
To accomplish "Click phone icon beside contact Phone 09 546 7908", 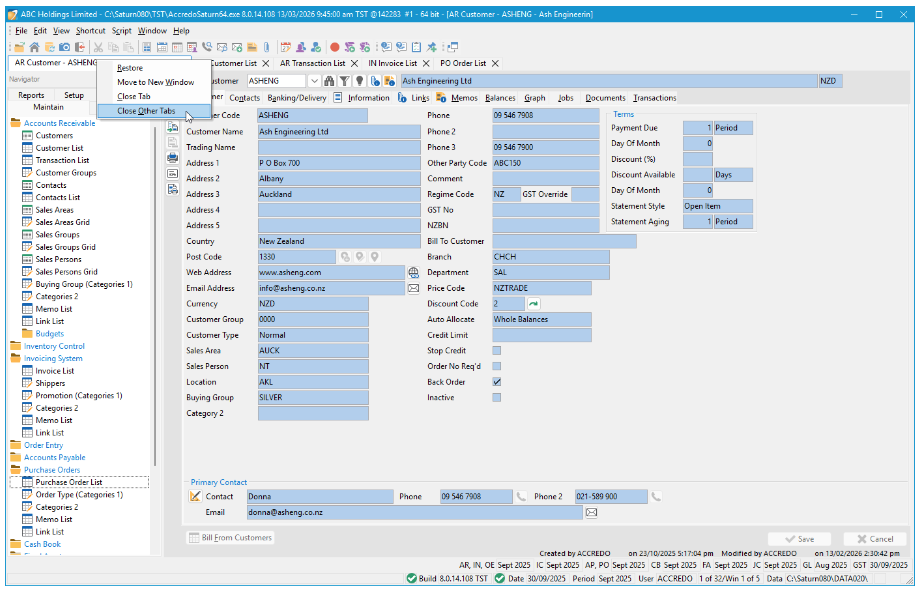I will [x=521, y=497].
